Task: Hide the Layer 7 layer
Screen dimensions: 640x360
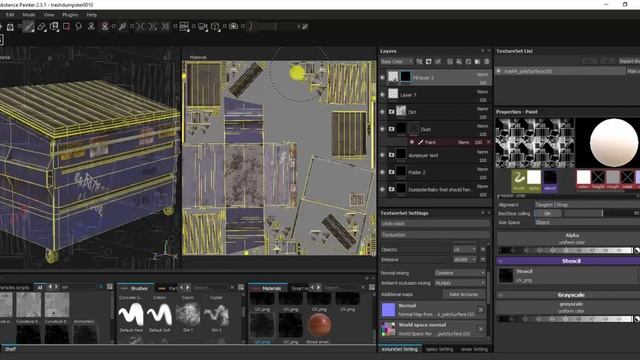Action: (x=382, y=95)
